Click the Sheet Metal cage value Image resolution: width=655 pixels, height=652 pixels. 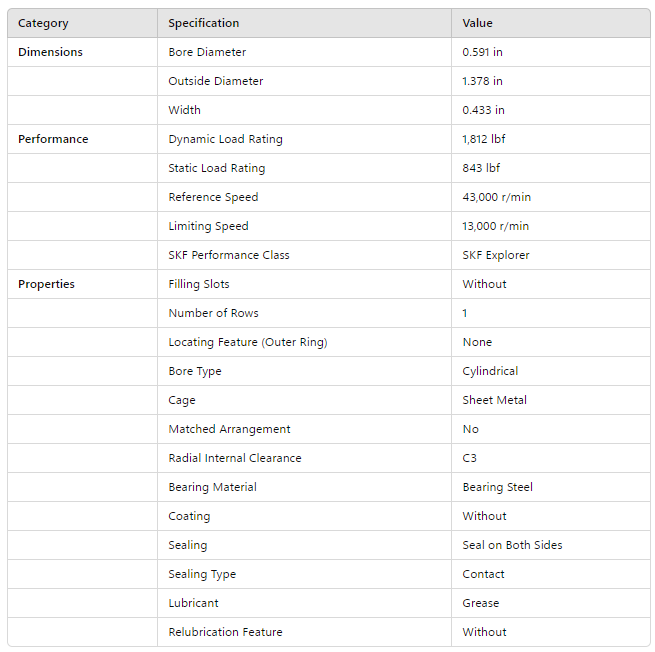495,400
